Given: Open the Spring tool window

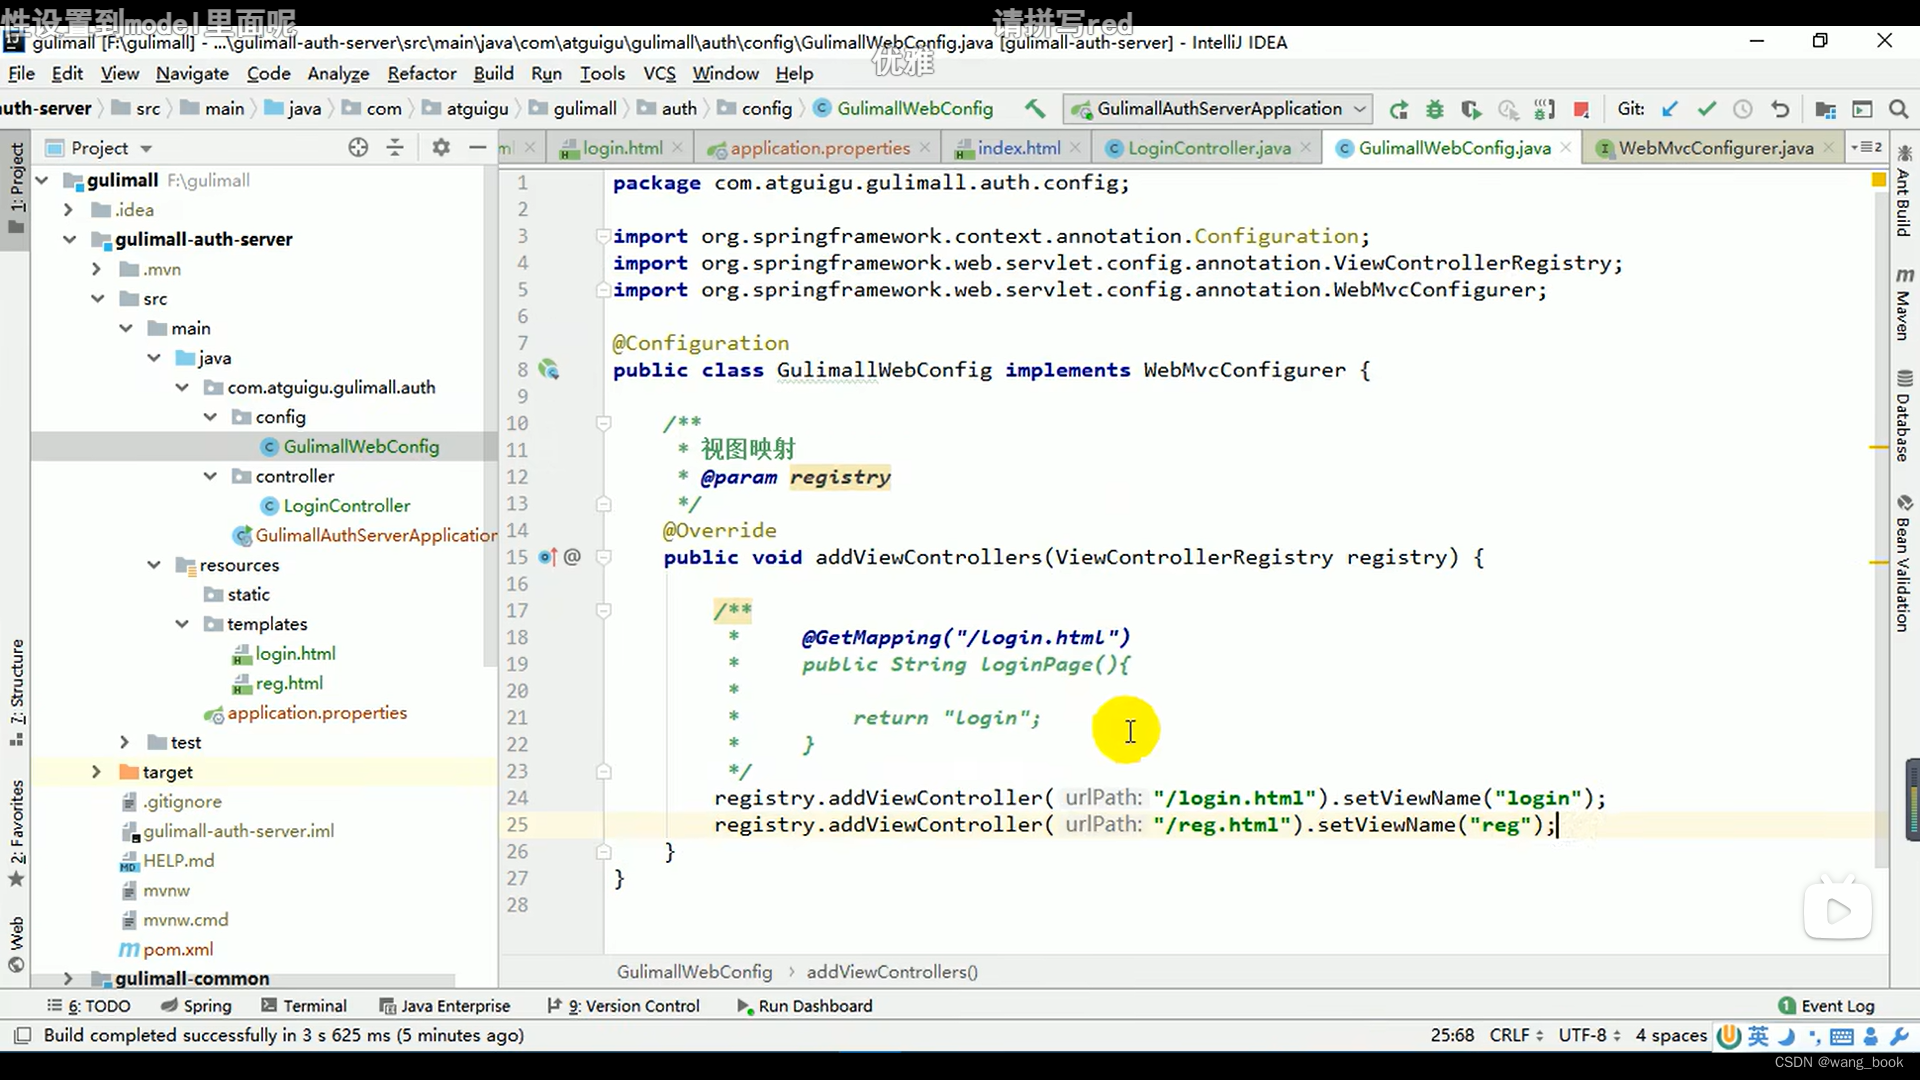Looking at the screenshot, I should [196, 1006].
